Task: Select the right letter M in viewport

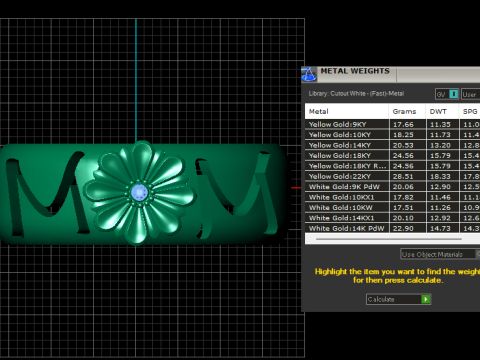Action: pos(237,194)
